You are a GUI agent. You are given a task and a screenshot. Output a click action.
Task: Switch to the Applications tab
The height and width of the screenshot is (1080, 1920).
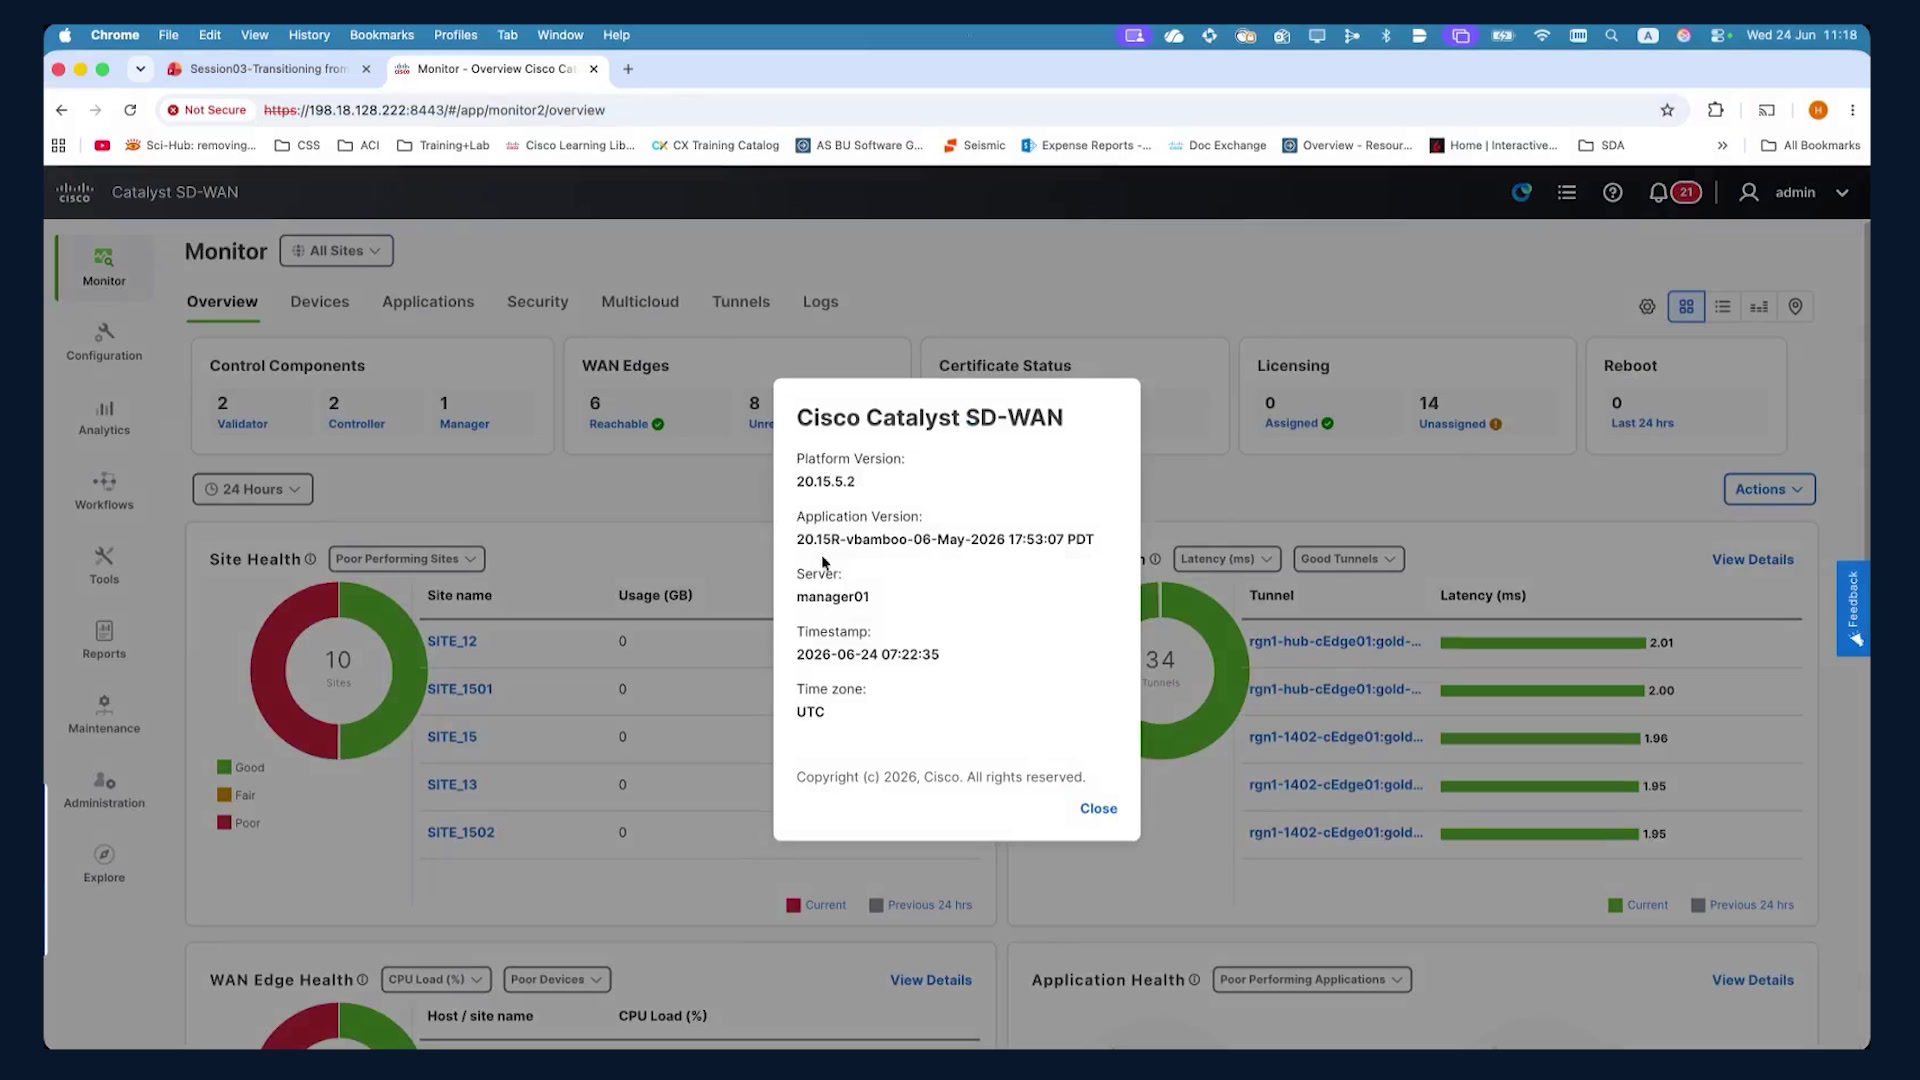[x=428, y=302]
